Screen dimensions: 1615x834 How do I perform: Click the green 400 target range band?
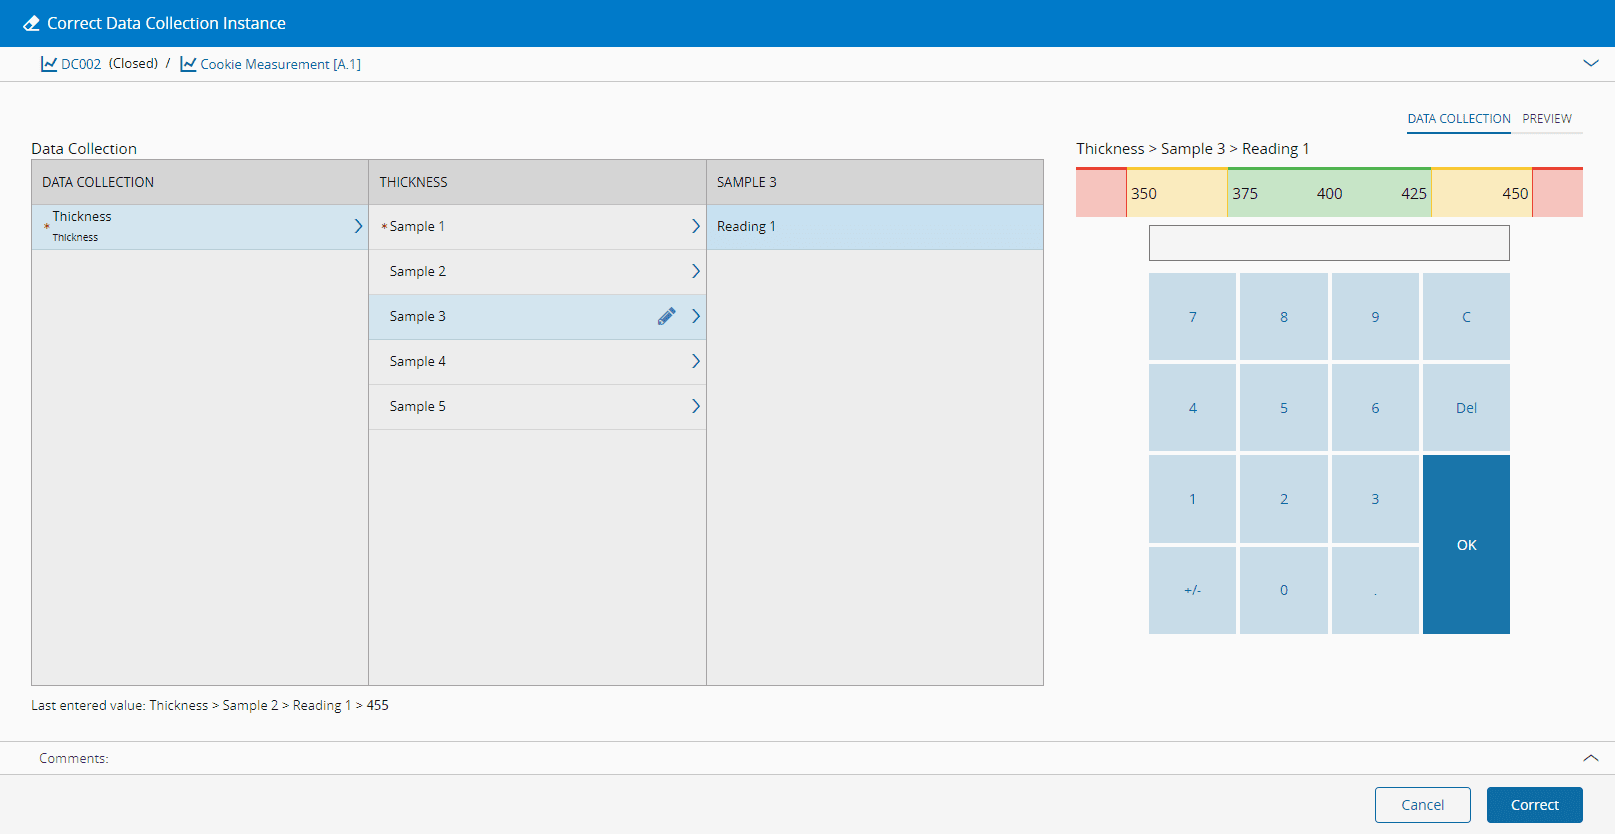pos(1329,194)
